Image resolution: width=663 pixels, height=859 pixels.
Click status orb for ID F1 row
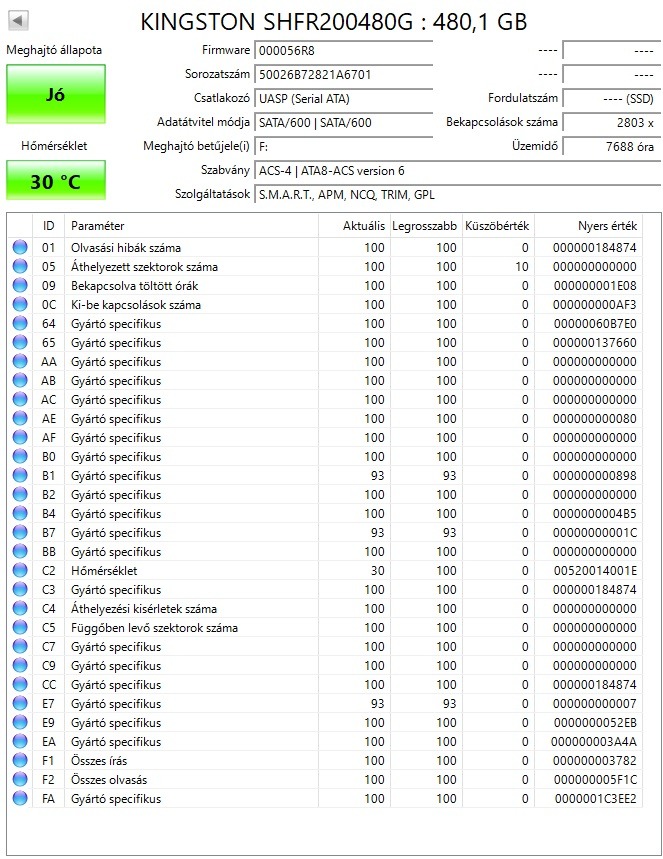[20, 760]
